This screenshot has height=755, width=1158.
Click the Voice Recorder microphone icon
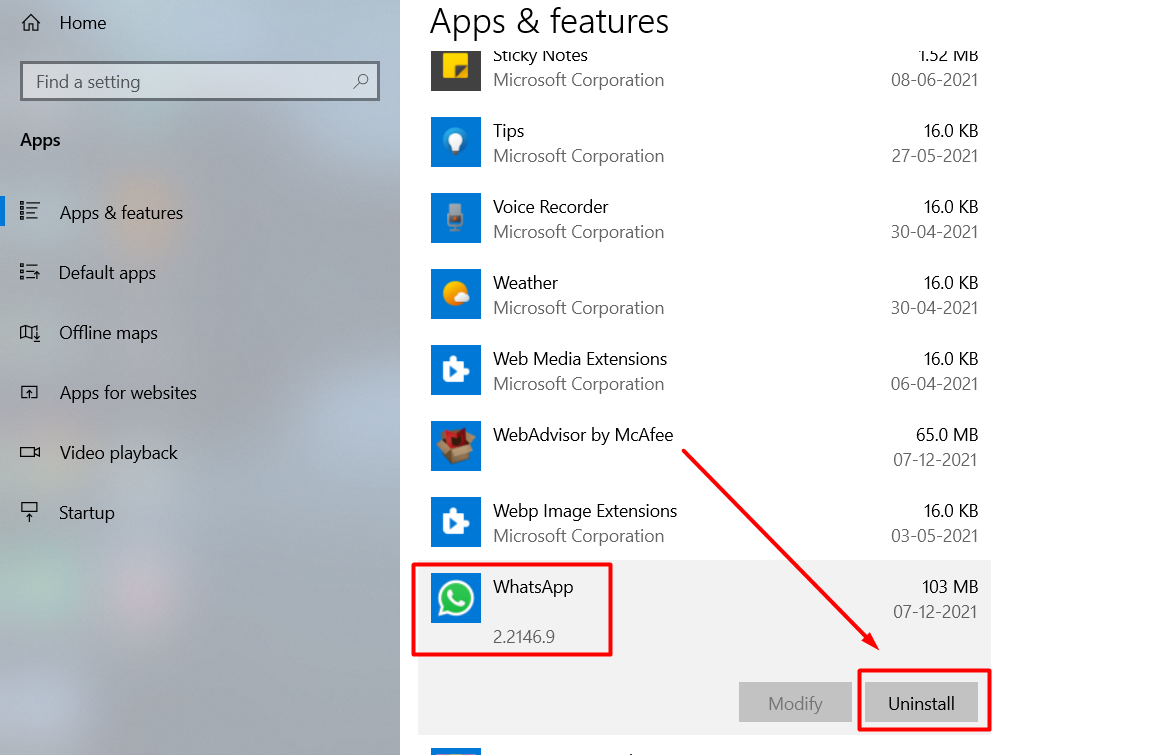tap(456, 218)
